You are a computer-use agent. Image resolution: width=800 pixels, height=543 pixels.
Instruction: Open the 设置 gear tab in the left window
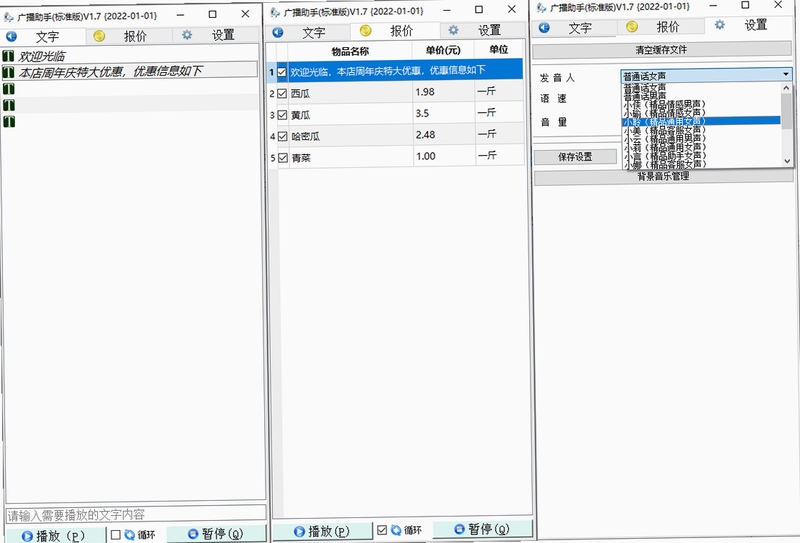click(x=217, y=35)
